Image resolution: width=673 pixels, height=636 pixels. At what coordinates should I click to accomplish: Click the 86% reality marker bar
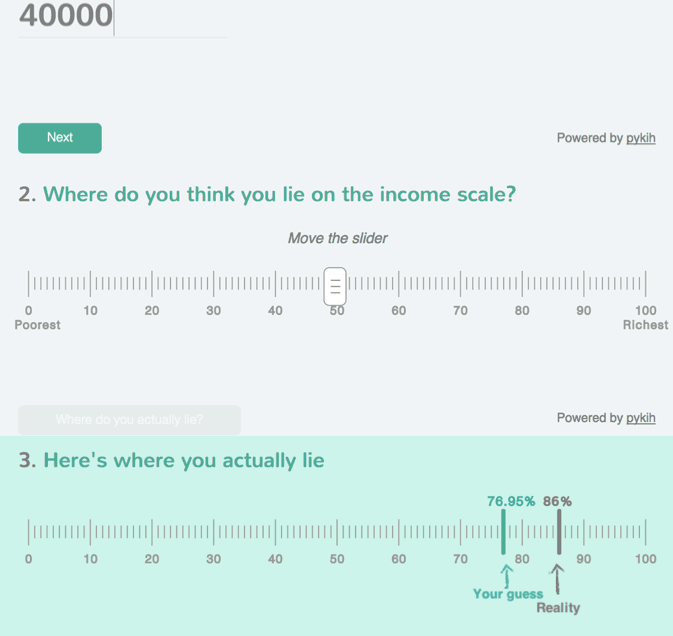click(559, 532)
